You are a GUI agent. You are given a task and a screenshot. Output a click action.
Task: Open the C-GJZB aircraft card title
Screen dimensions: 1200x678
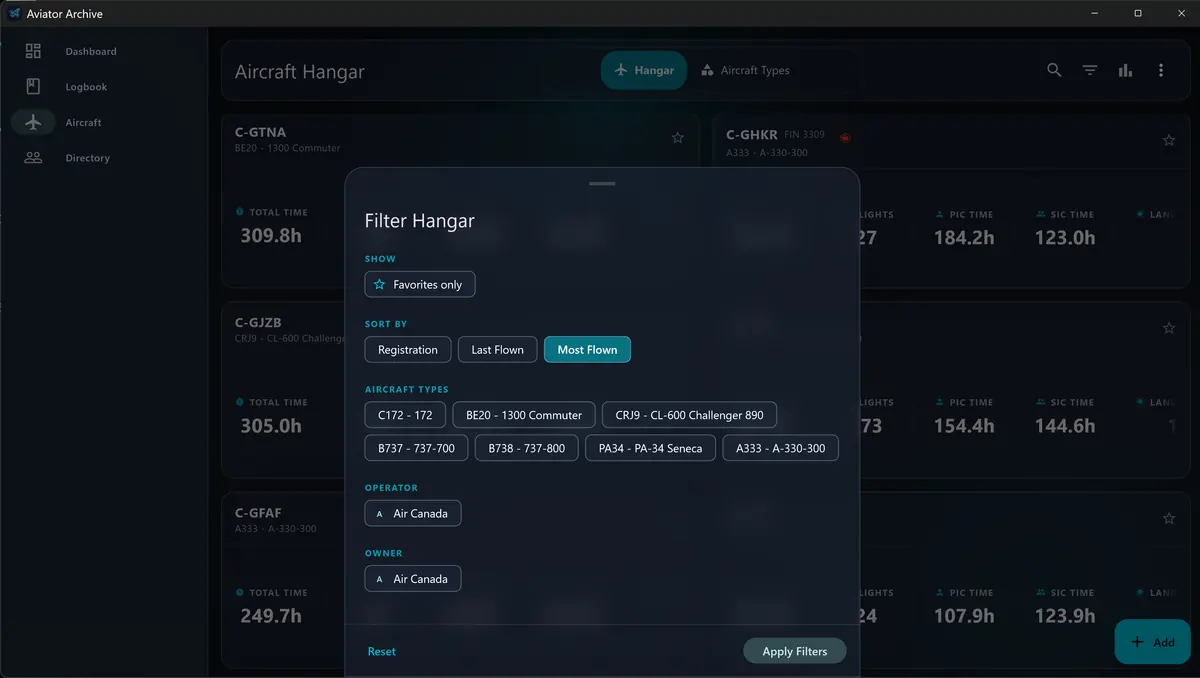pos(258,322)
